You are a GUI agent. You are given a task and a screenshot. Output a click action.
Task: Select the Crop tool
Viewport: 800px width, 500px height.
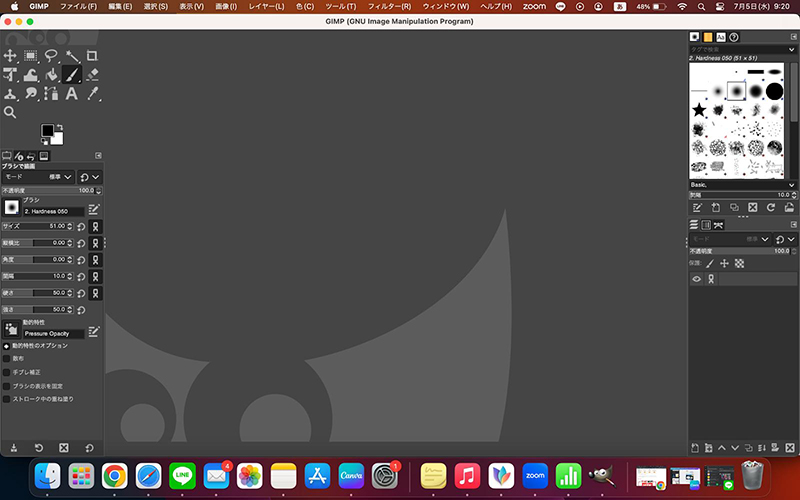click(x=92, y=56)
